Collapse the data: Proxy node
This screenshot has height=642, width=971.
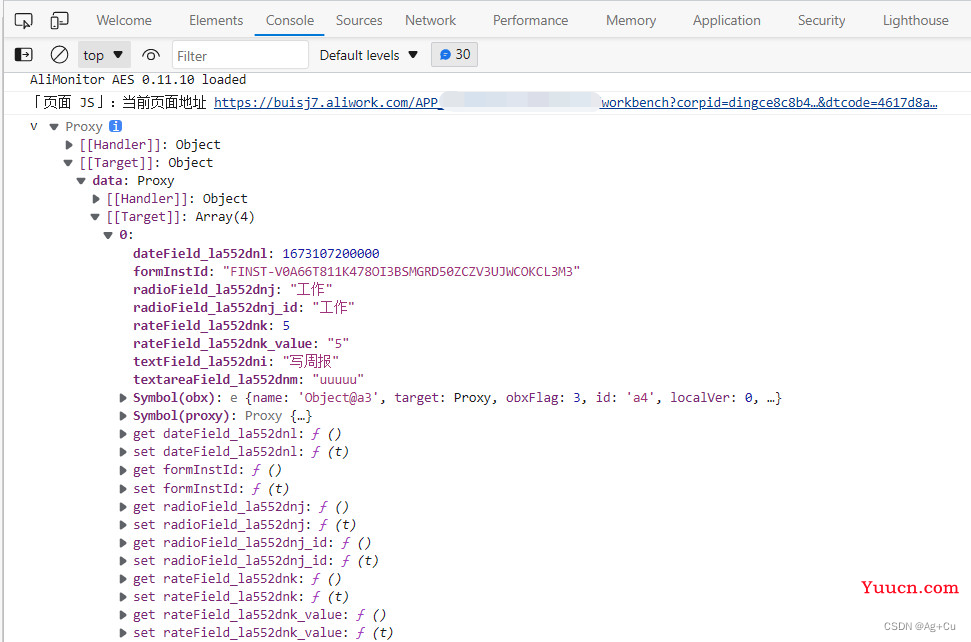[x=81, y=181]
